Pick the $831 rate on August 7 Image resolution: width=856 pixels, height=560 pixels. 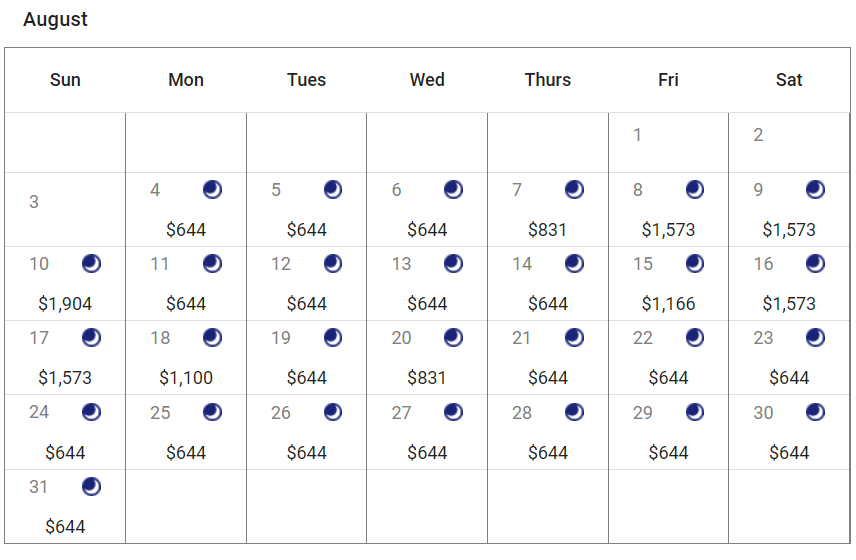pyautogui.click(x=547, y=230)
